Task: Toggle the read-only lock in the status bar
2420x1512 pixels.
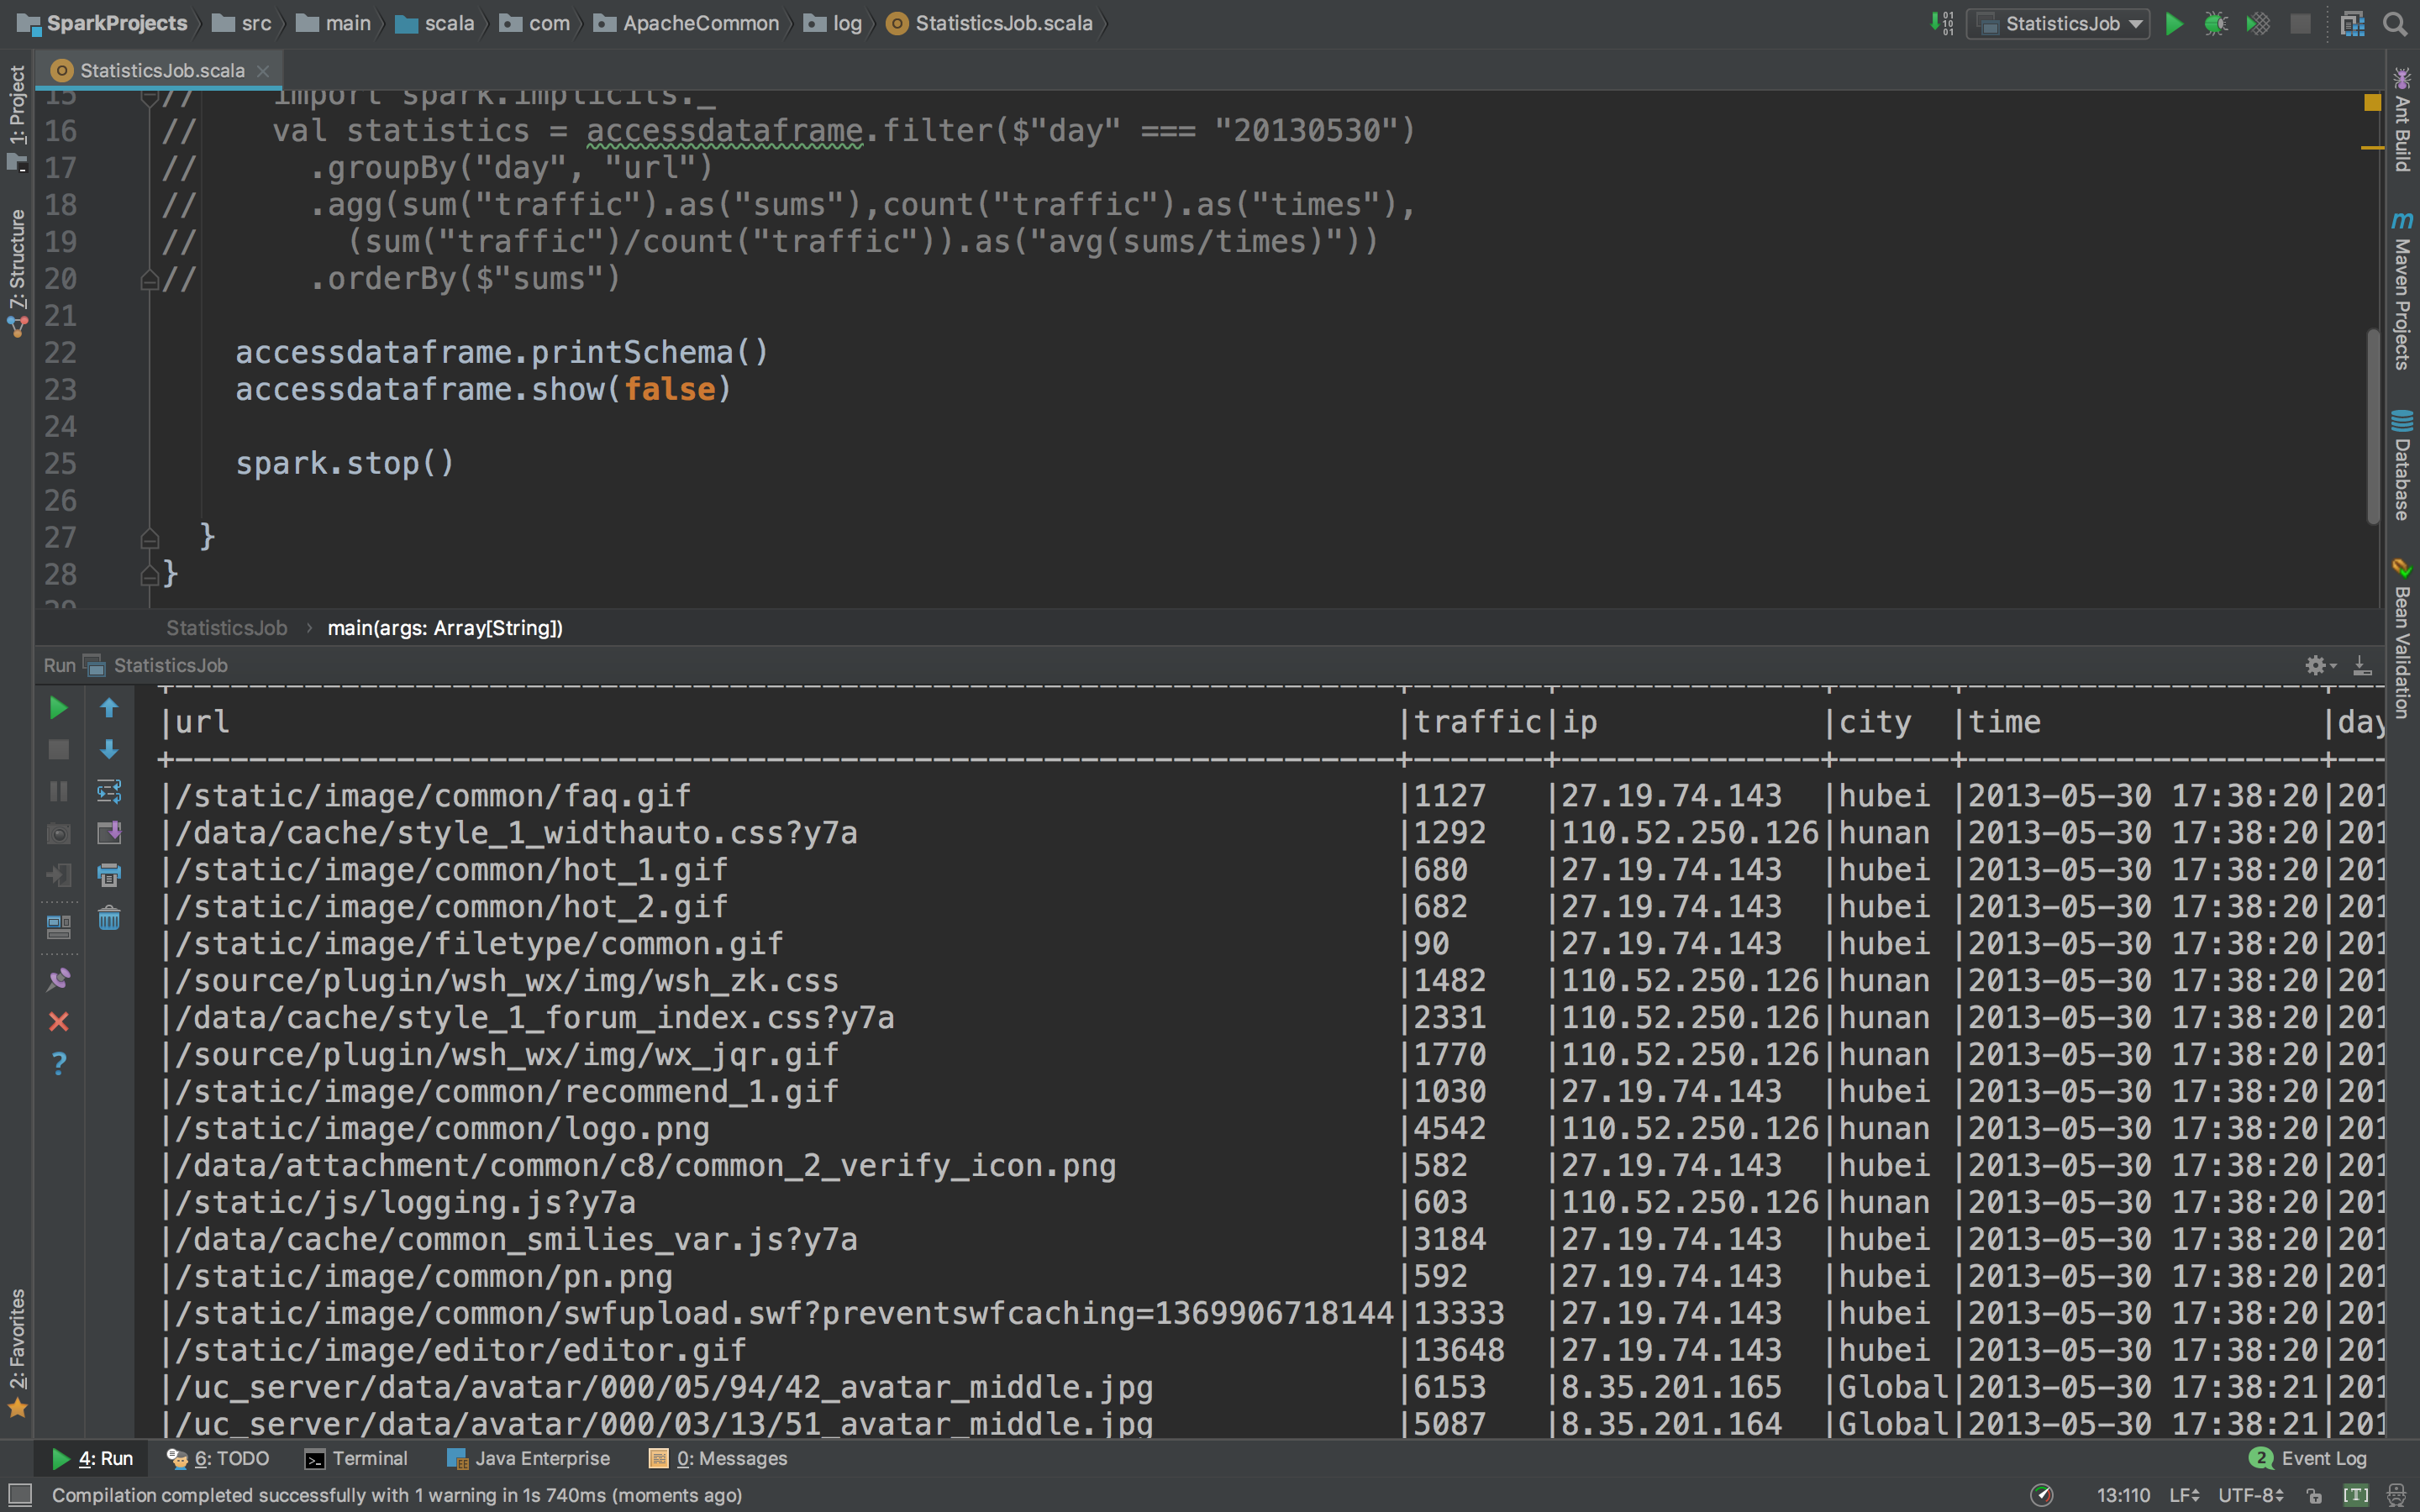Action: [2314, 1496]
